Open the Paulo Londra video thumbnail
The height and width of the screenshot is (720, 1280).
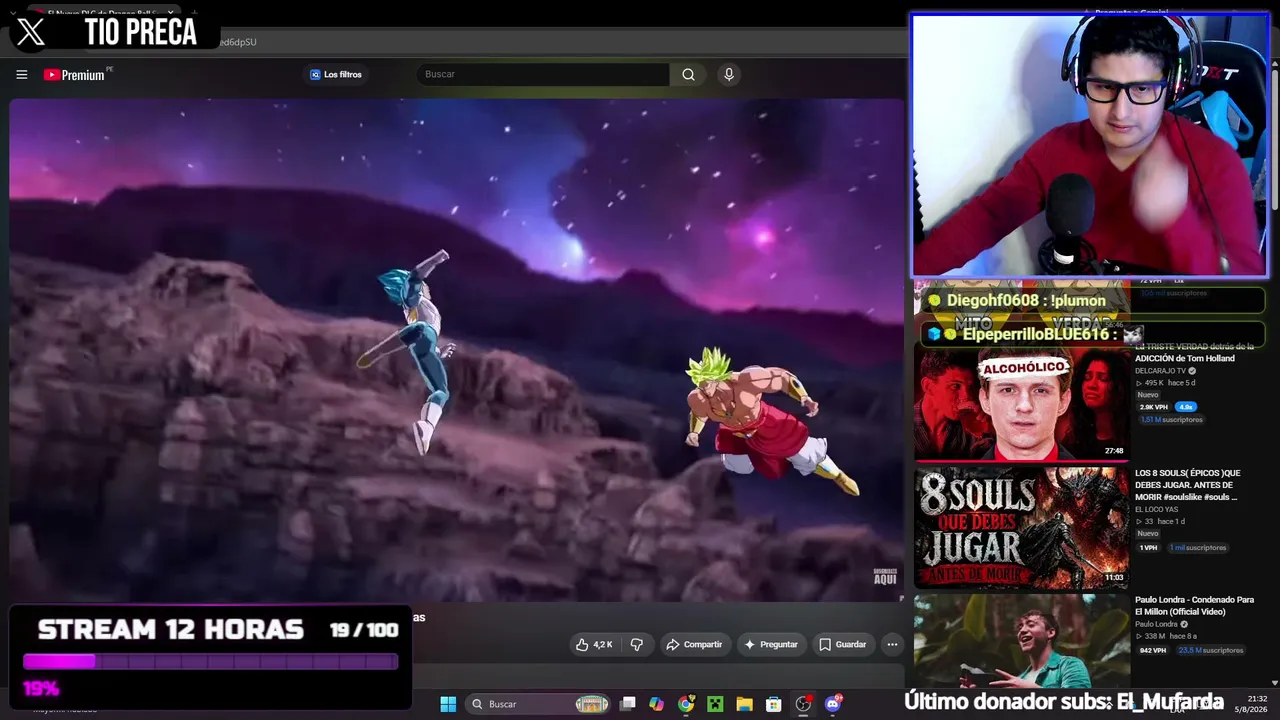coord(1021,641)
